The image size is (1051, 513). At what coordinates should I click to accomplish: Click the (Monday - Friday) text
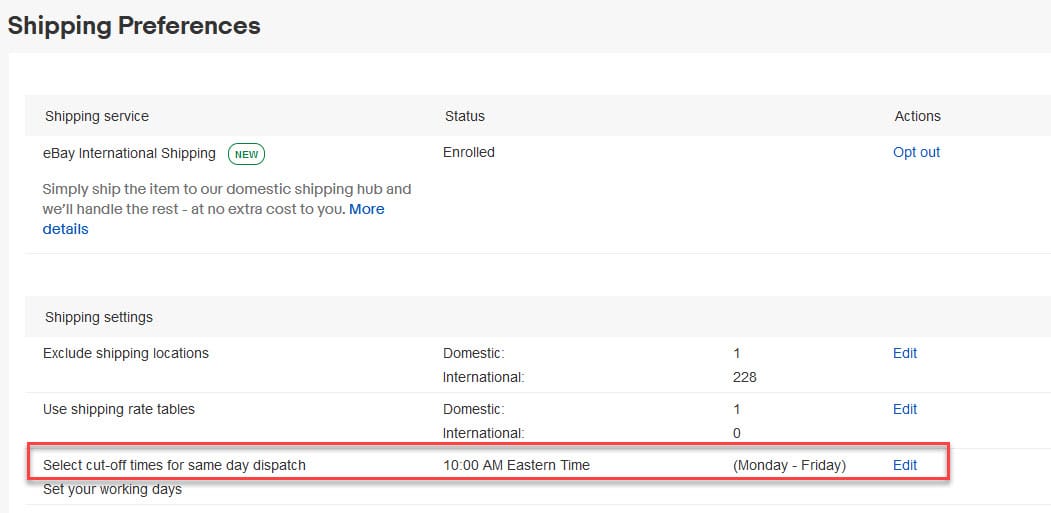pyautogui.click(x=789, y=465)
